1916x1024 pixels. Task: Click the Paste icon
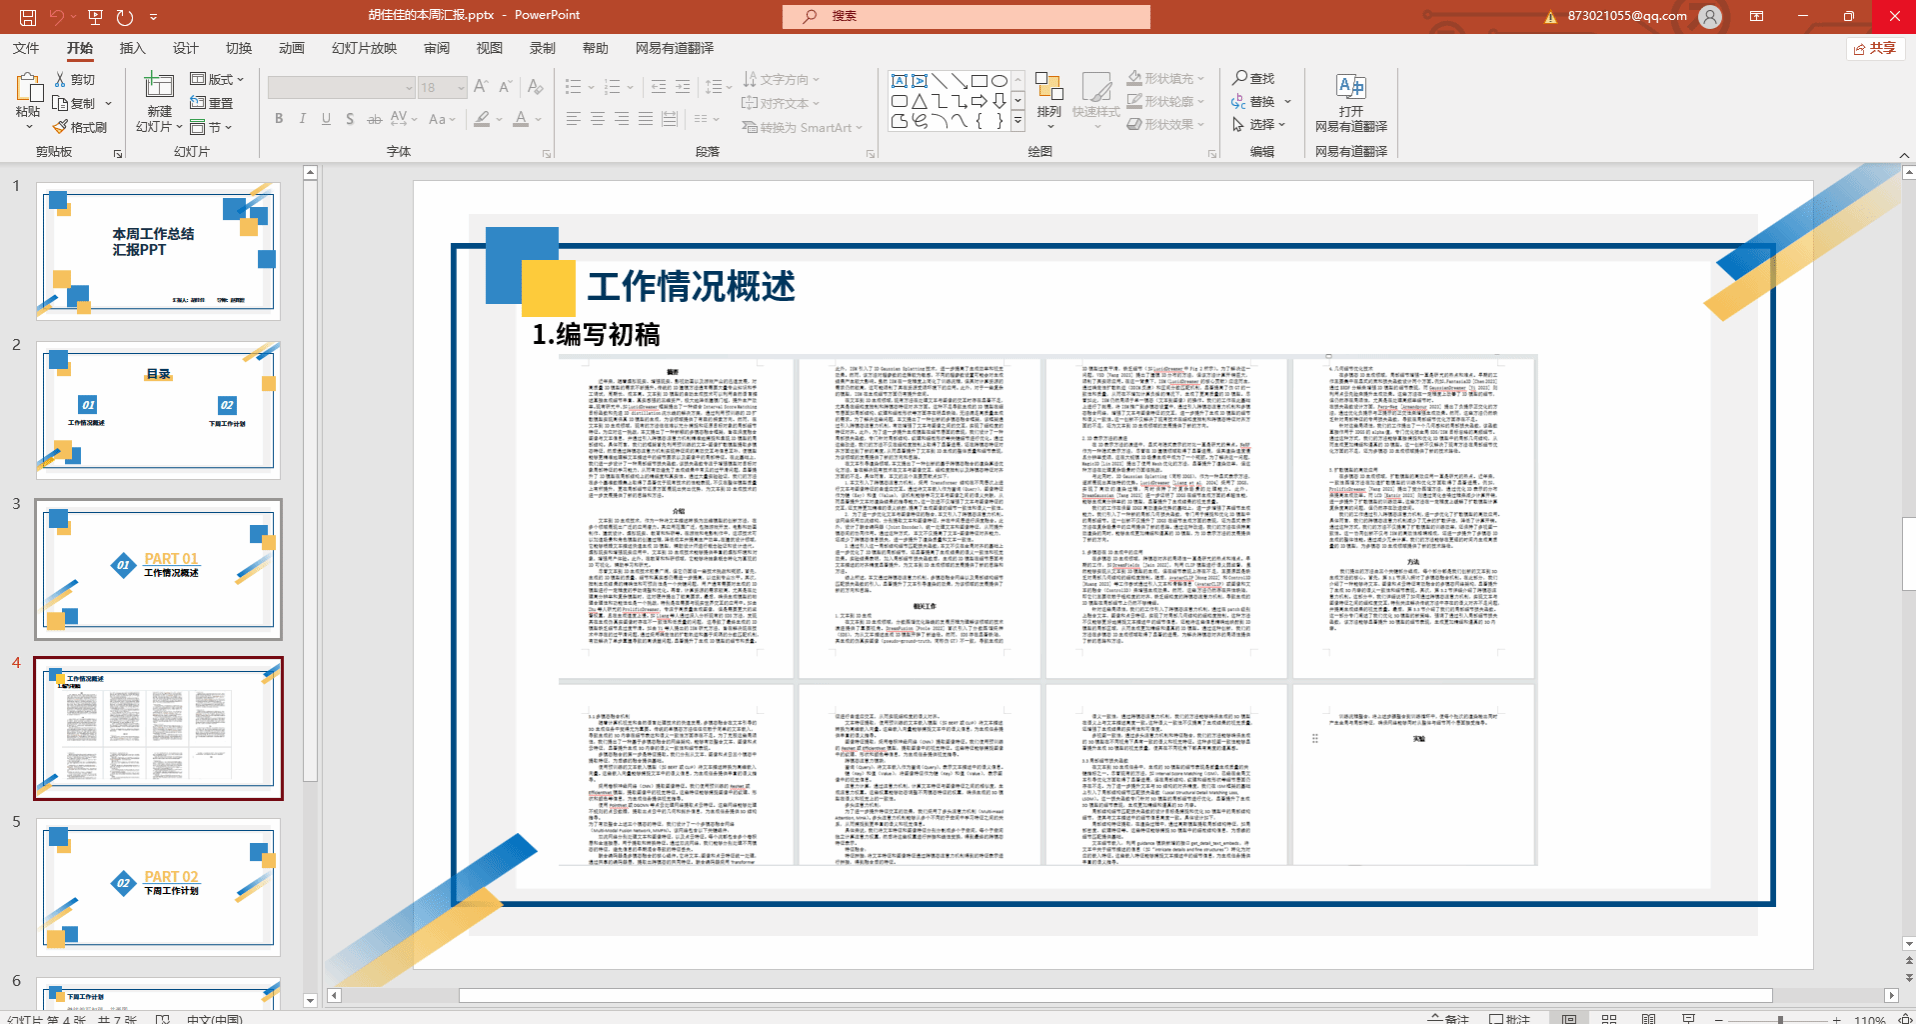(x=28, y=88)
